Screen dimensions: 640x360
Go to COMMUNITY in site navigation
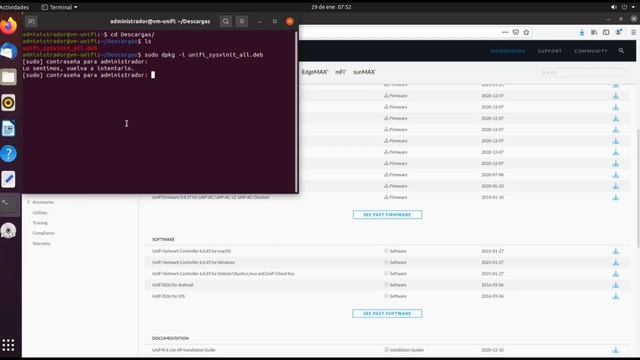[x=591, y=51]
